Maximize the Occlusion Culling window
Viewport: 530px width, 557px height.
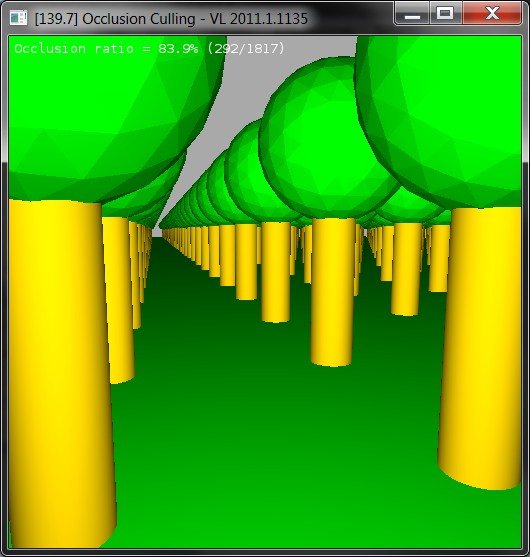(445, 13)
